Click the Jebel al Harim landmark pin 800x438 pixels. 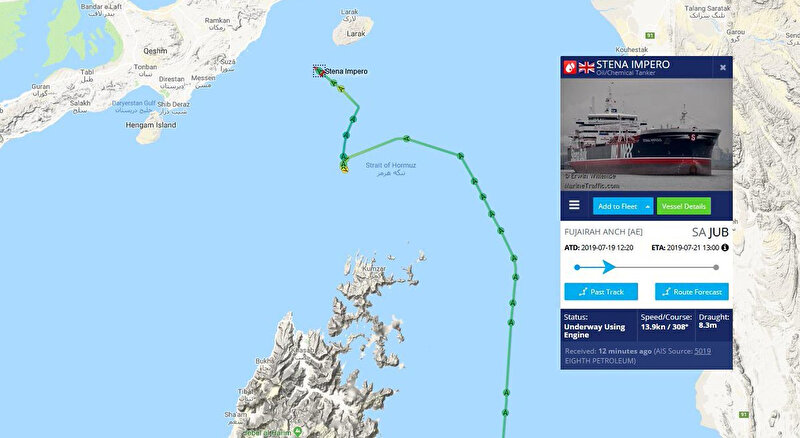click(x=298, y=433)
